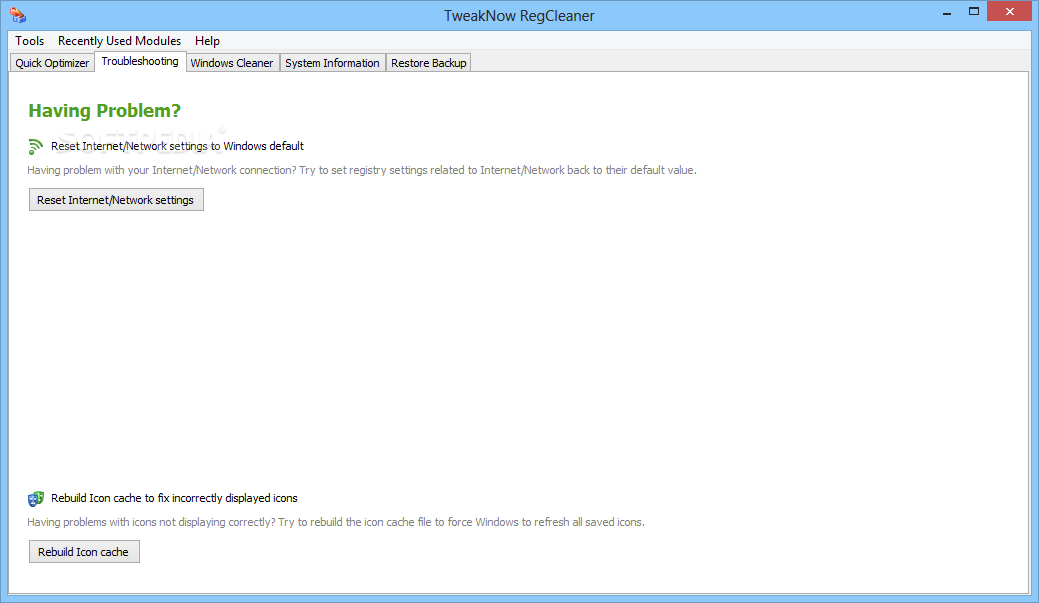Maximize the TweakNow RegCleaner window
1039x603 pixels.
coord(974,12)
